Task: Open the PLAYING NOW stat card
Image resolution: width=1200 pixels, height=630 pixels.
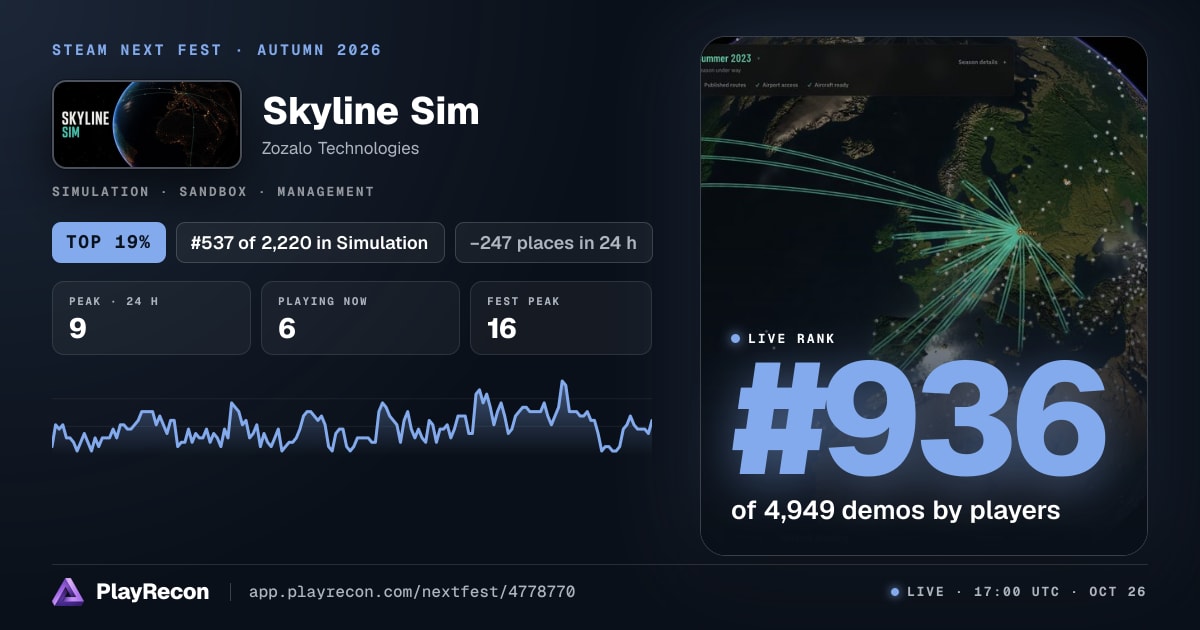Action: [360, 318]
